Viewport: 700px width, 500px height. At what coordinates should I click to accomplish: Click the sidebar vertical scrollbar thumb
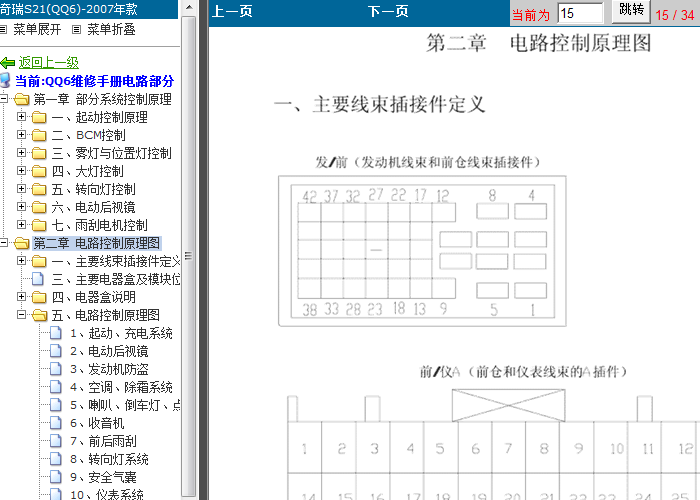pos(189,255)
